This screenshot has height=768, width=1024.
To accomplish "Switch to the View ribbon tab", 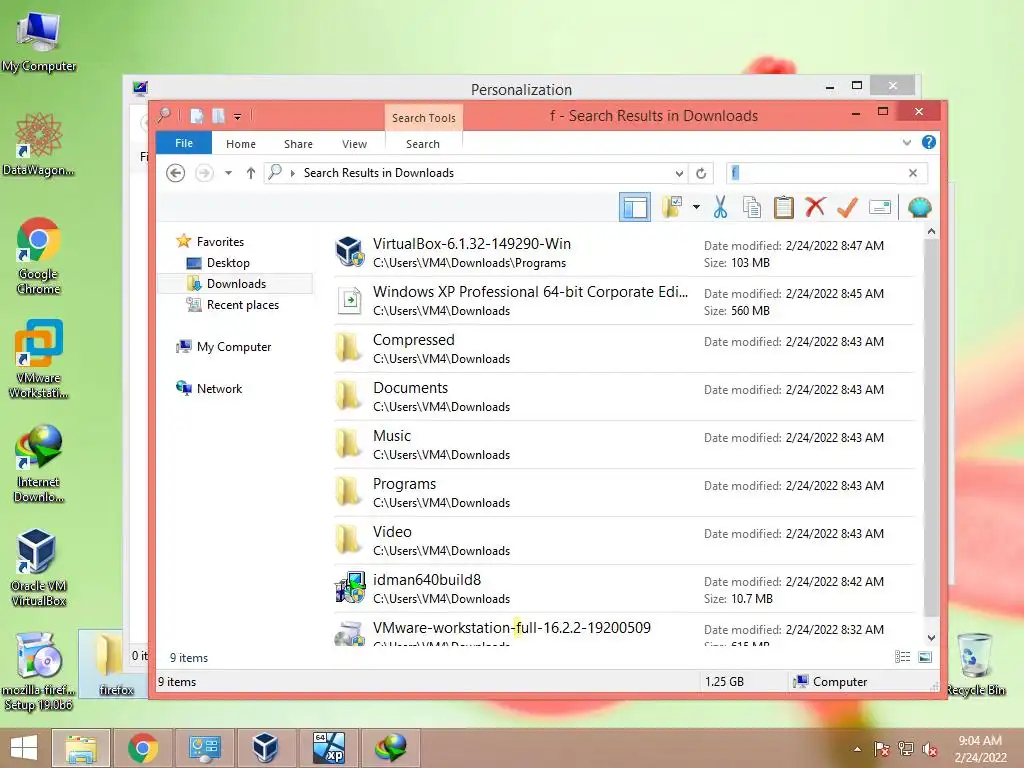I will [355, 144].
